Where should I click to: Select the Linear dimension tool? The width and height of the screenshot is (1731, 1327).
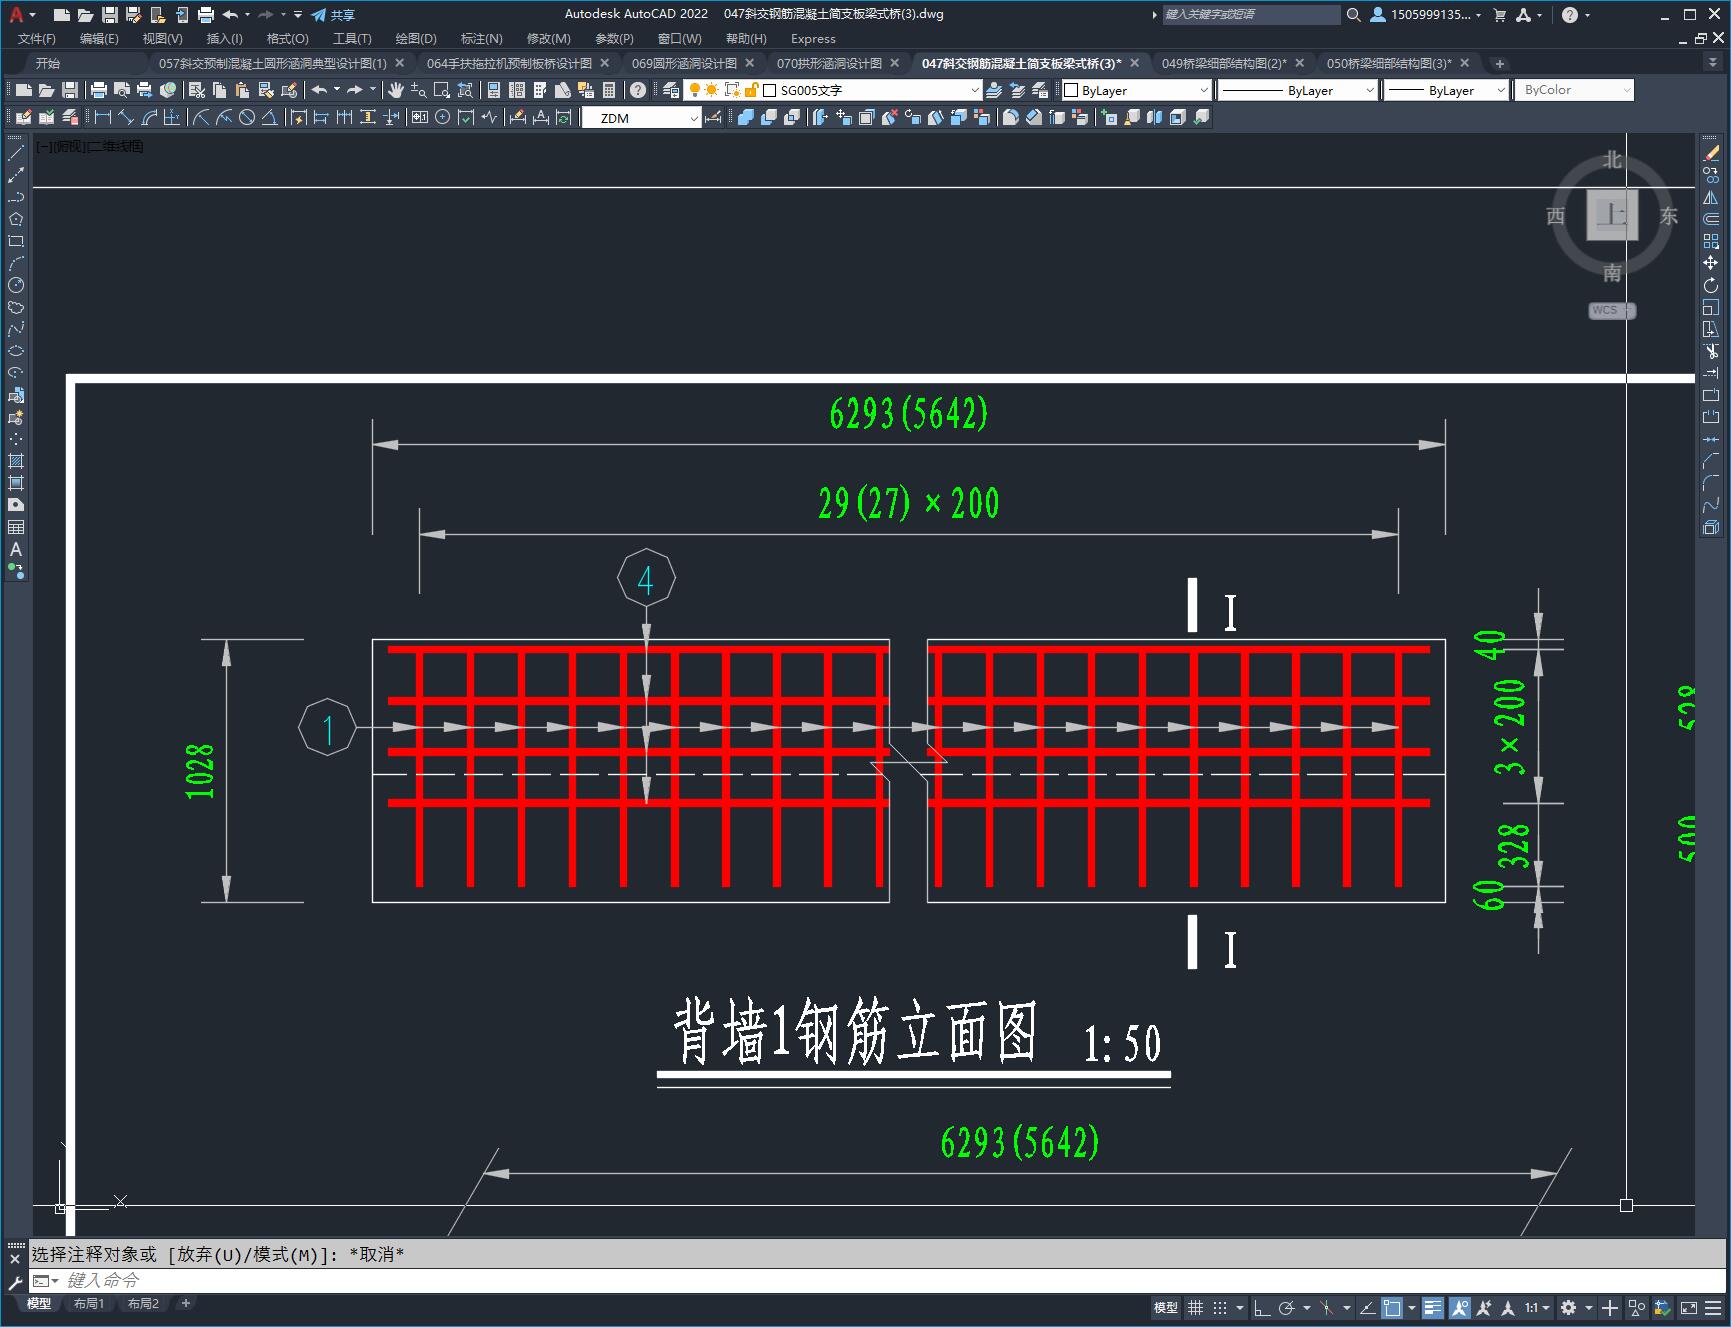pos(103,117)
